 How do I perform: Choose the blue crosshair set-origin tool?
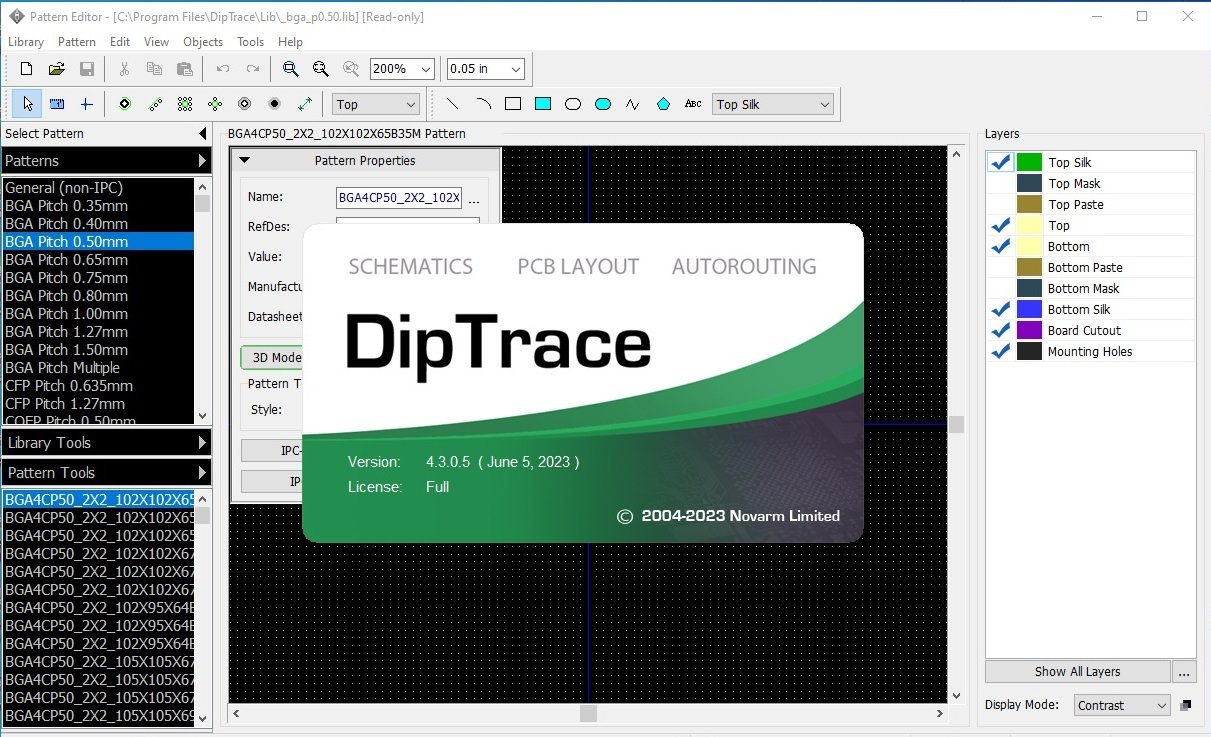(x=87, y=104)
